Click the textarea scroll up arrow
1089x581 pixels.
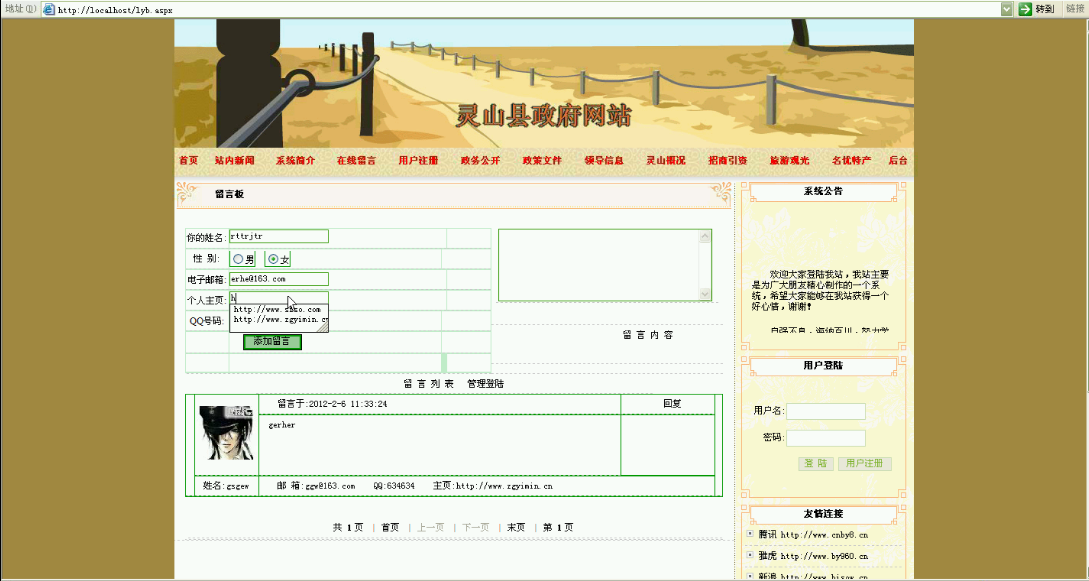[705, 237]
